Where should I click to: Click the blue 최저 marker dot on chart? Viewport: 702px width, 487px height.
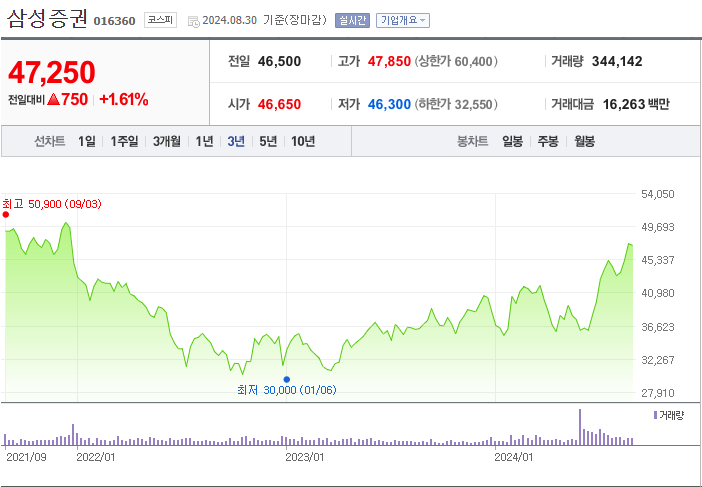click(x=287, y=380)
